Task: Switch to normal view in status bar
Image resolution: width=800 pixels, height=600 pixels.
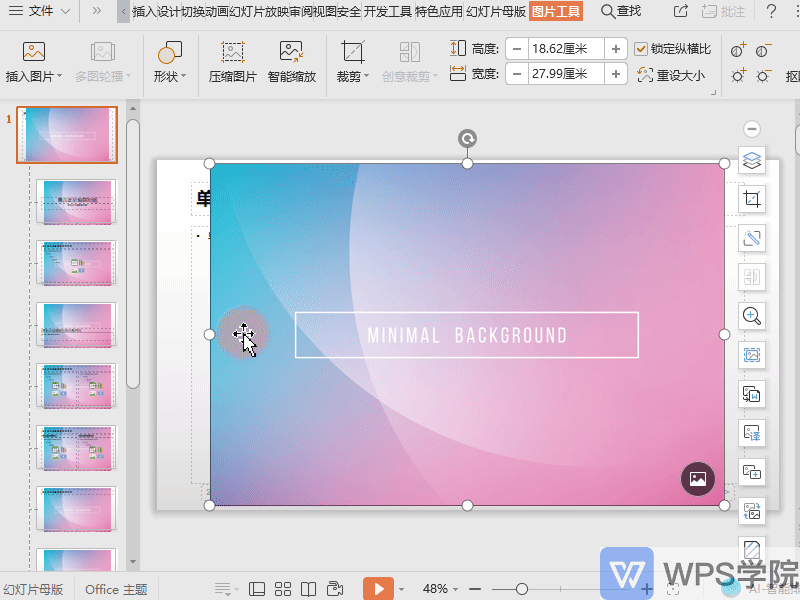Action: [x=257, y=589]
